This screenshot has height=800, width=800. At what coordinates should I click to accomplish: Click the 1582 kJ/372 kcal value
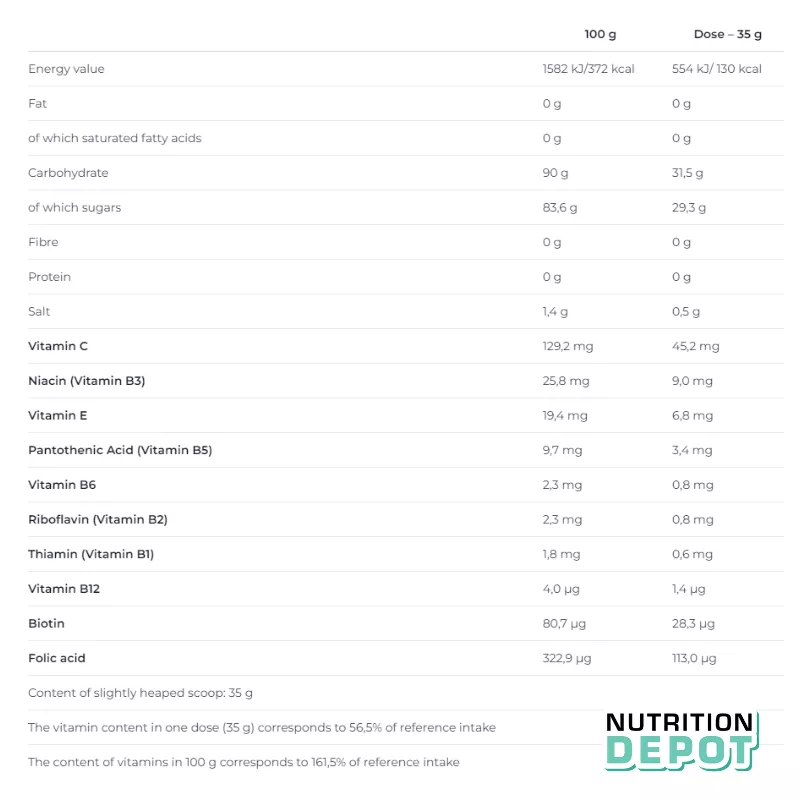[x=588, y=69]
